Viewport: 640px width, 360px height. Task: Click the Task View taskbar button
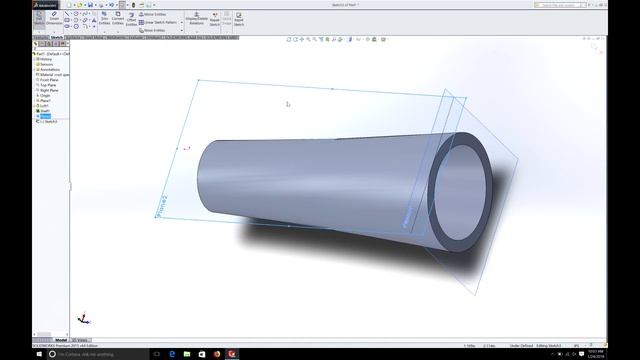pos(157,354)
